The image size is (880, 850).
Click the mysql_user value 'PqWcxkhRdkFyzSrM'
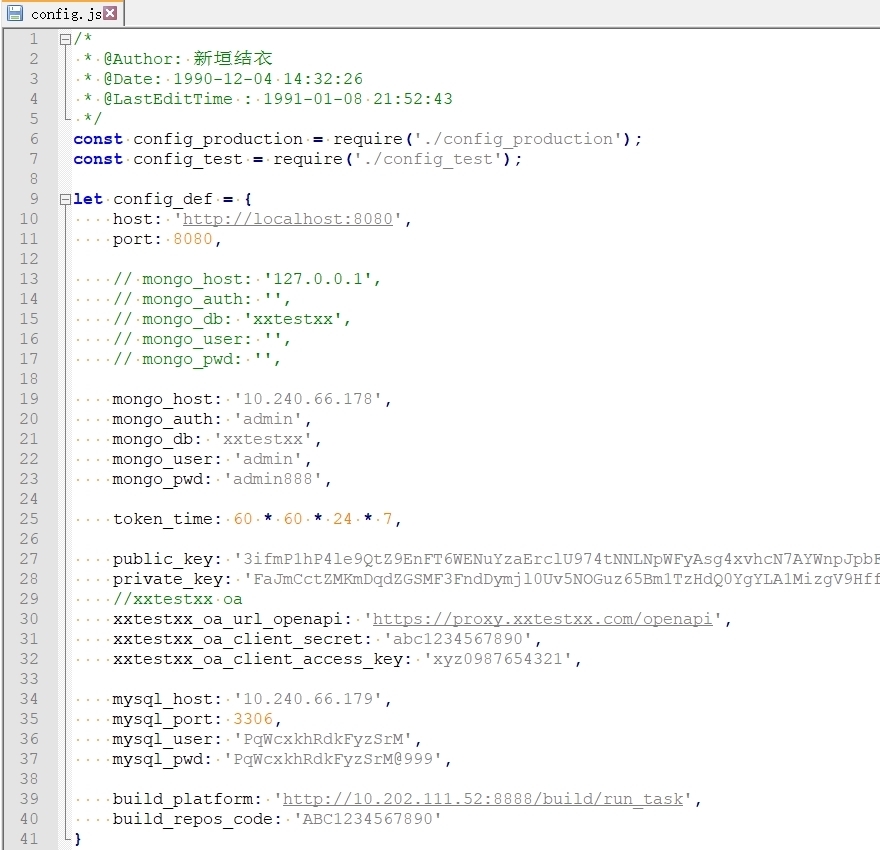(x=323, y=739)
